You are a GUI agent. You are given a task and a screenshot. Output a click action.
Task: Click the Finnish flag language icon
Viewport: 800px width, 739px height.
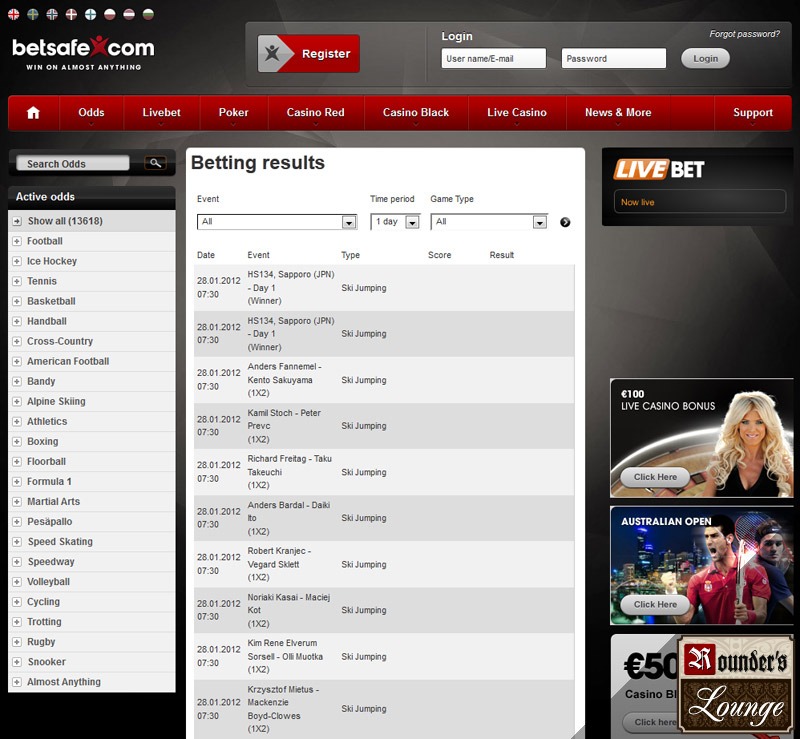coord(90,14)
